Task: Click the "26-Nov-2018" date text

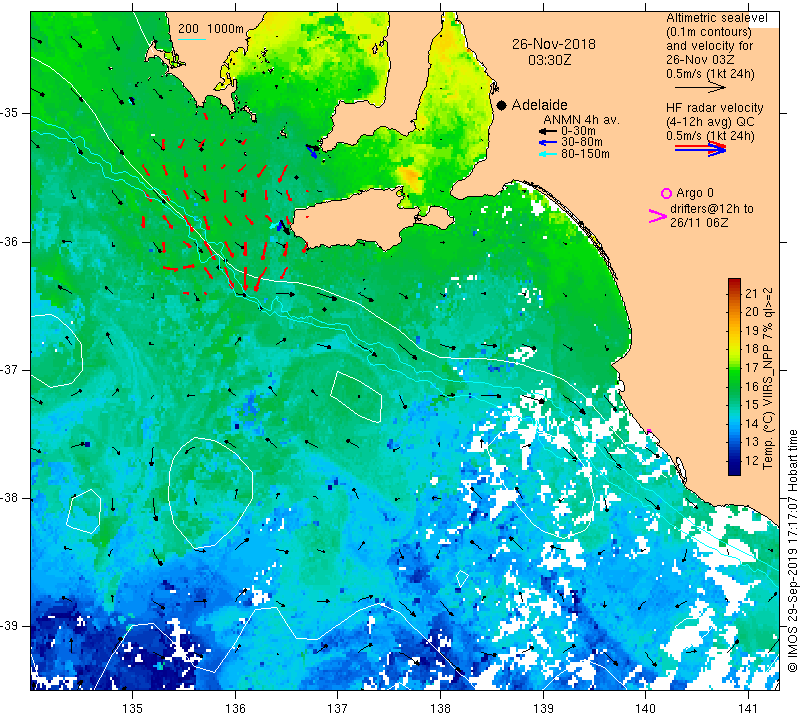Action: (x=554, y=44)
